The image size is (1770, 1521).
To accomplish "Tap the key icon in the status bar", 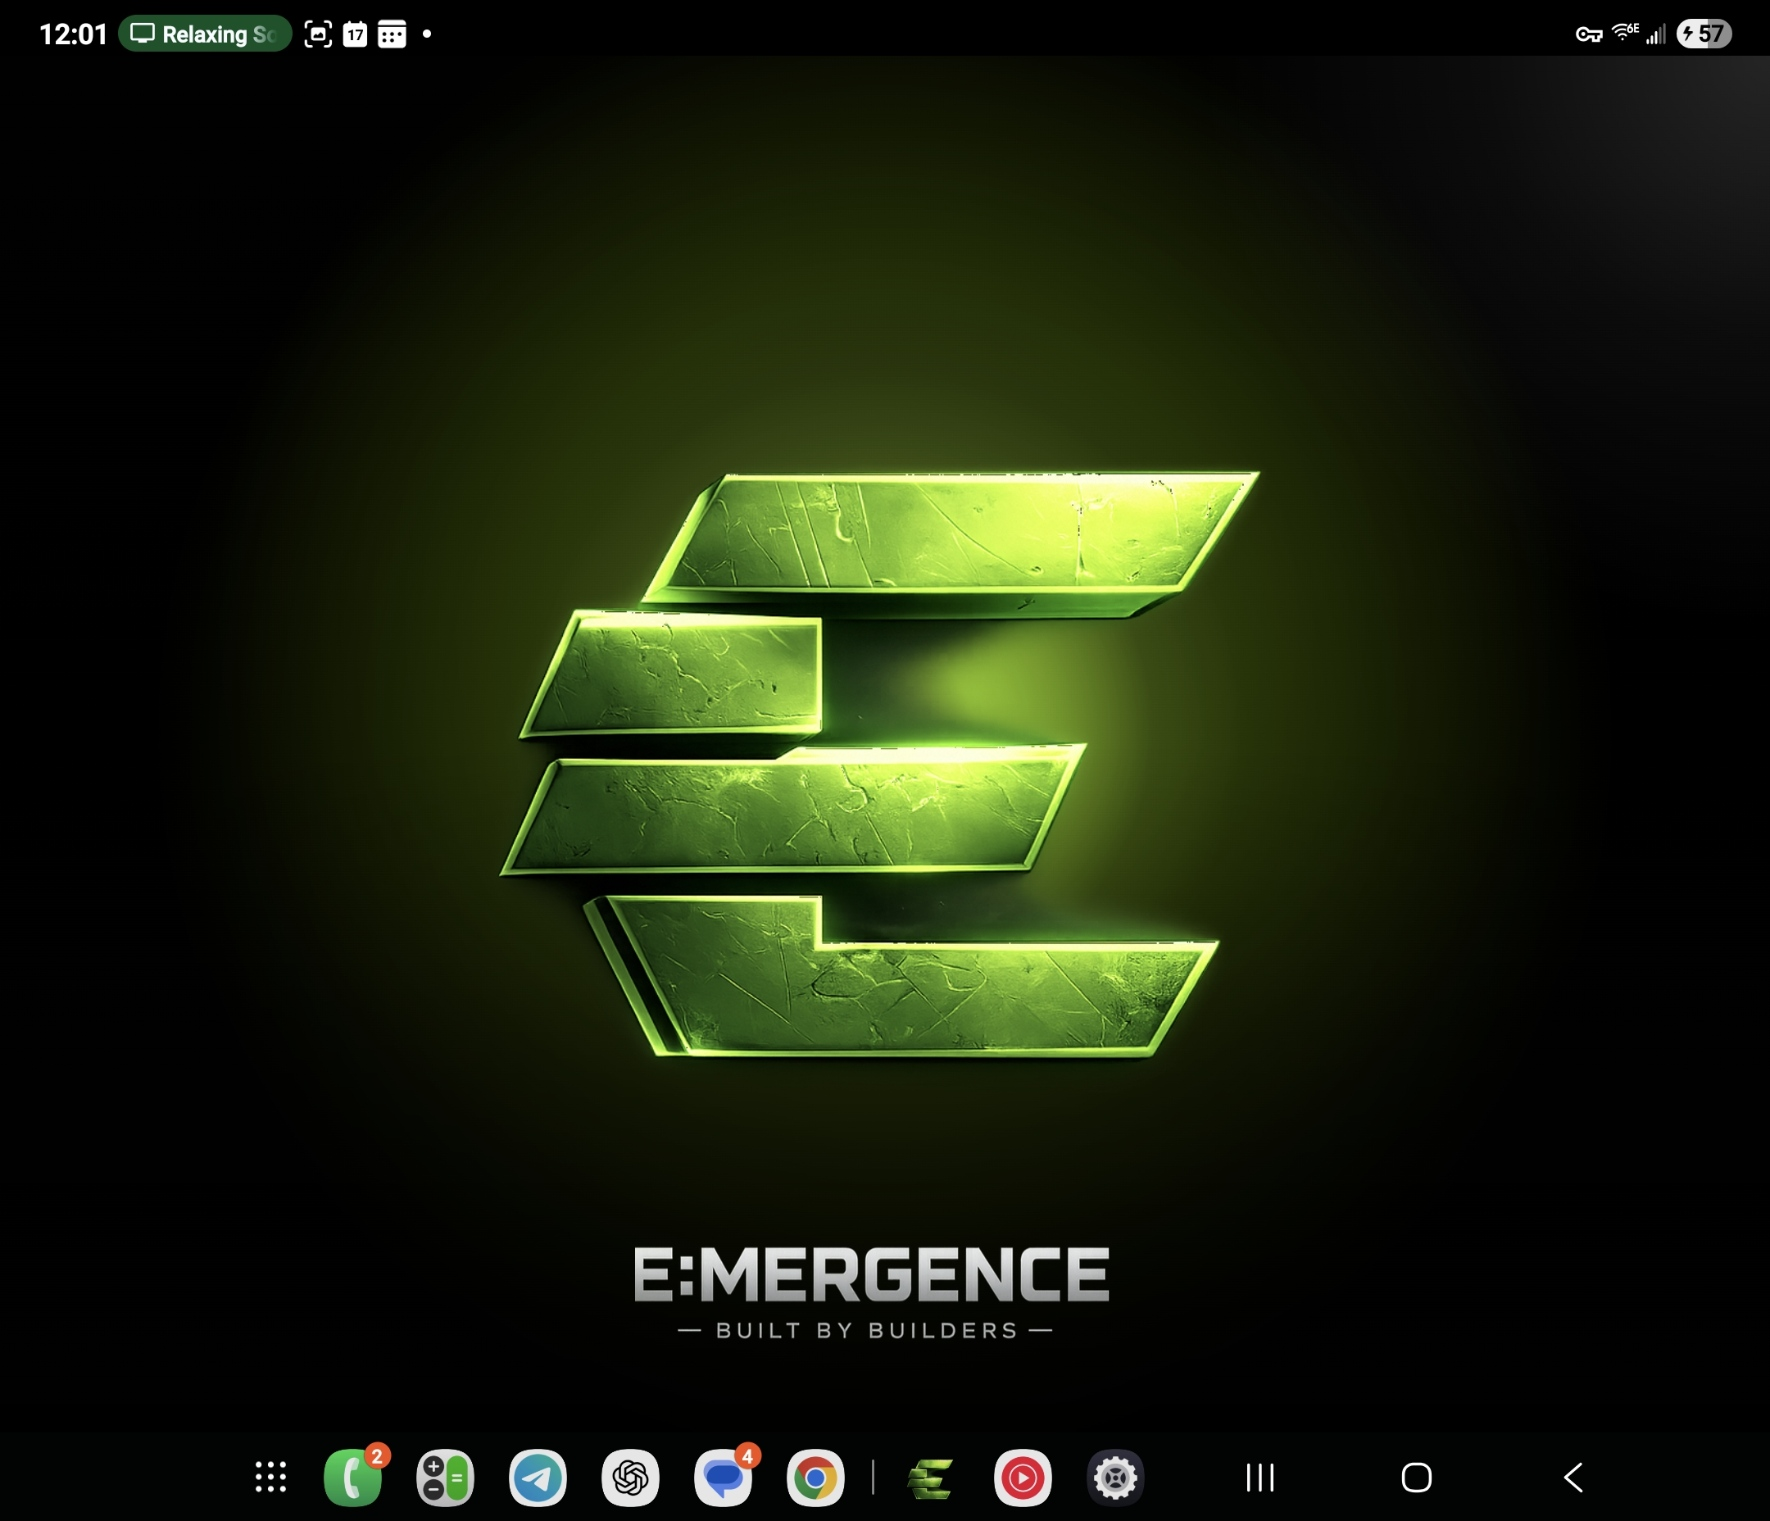I will click(1588, 33).
